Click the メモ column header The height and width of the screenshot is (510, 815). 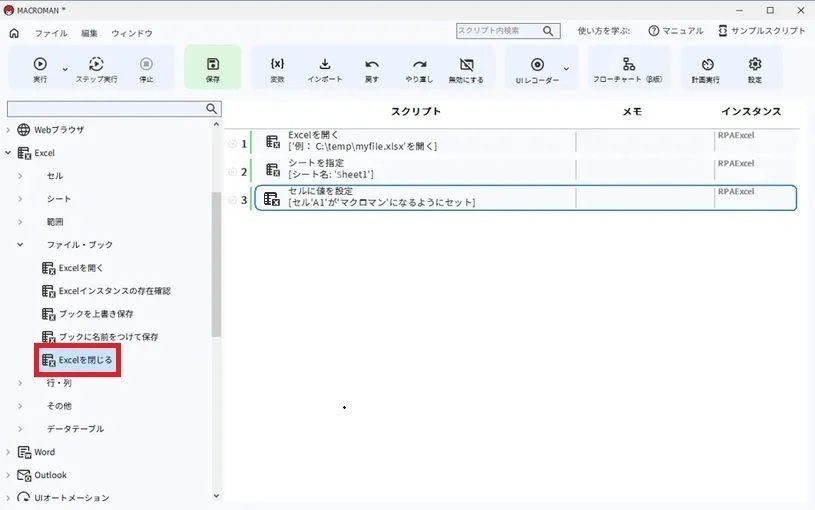pyautogui.click(x=632, y=111)
